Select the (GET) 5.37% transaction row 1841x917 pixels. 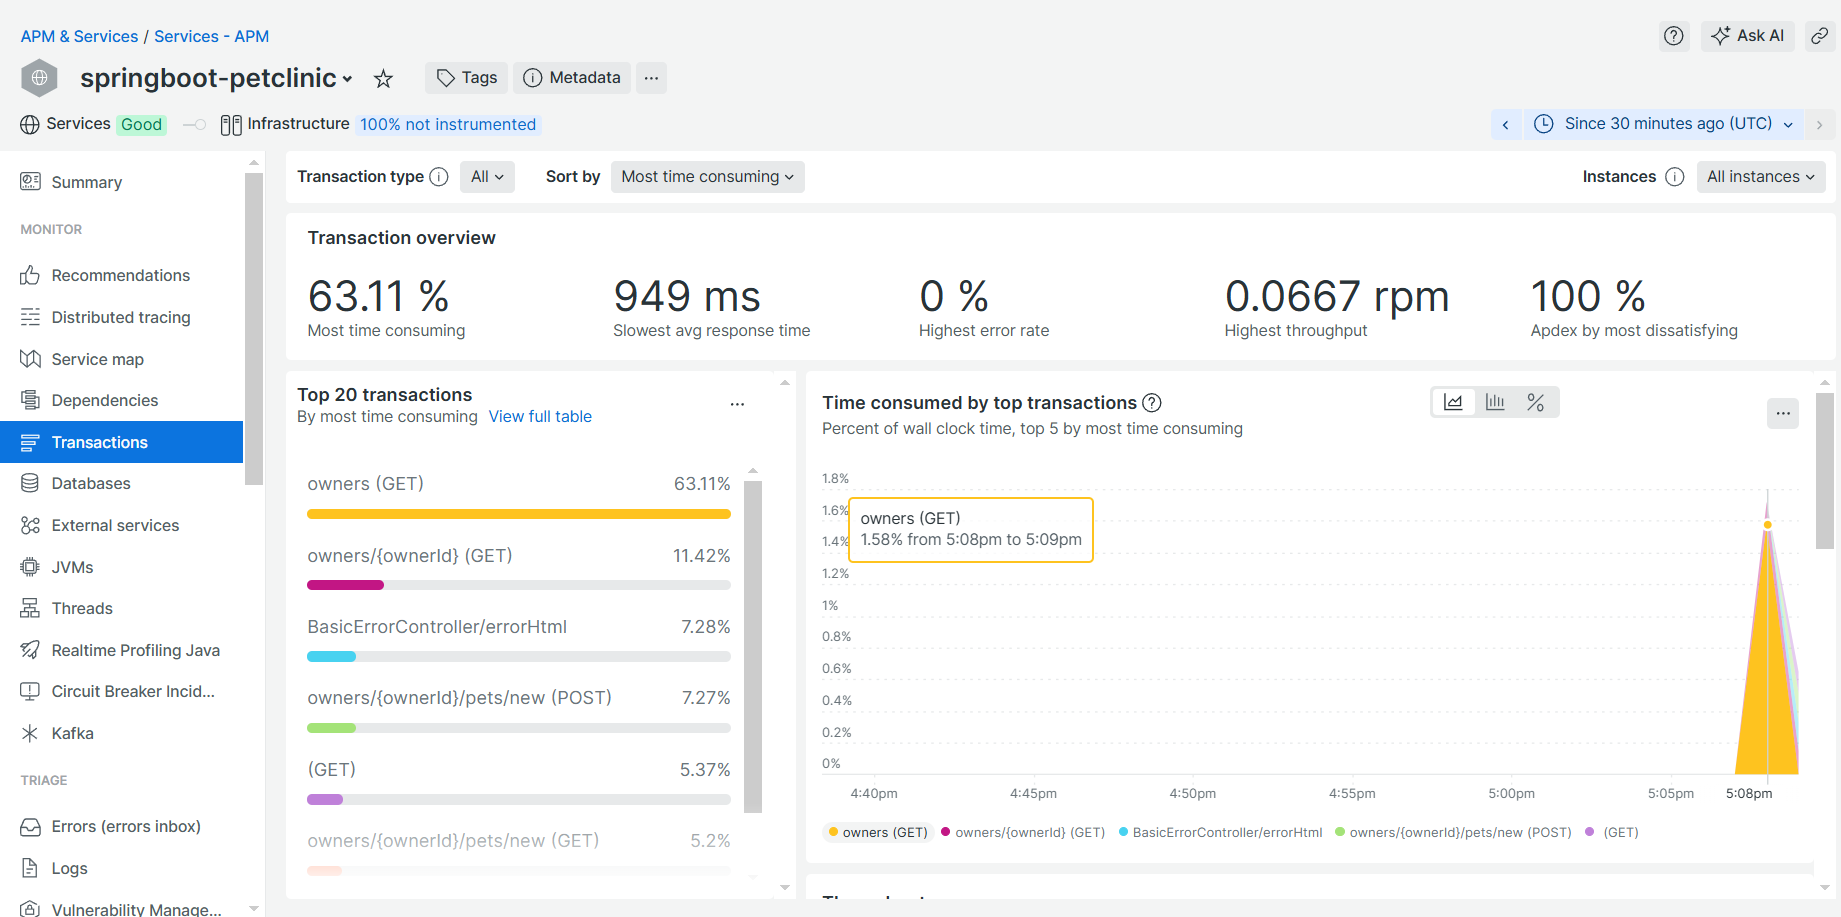point(519,783)
